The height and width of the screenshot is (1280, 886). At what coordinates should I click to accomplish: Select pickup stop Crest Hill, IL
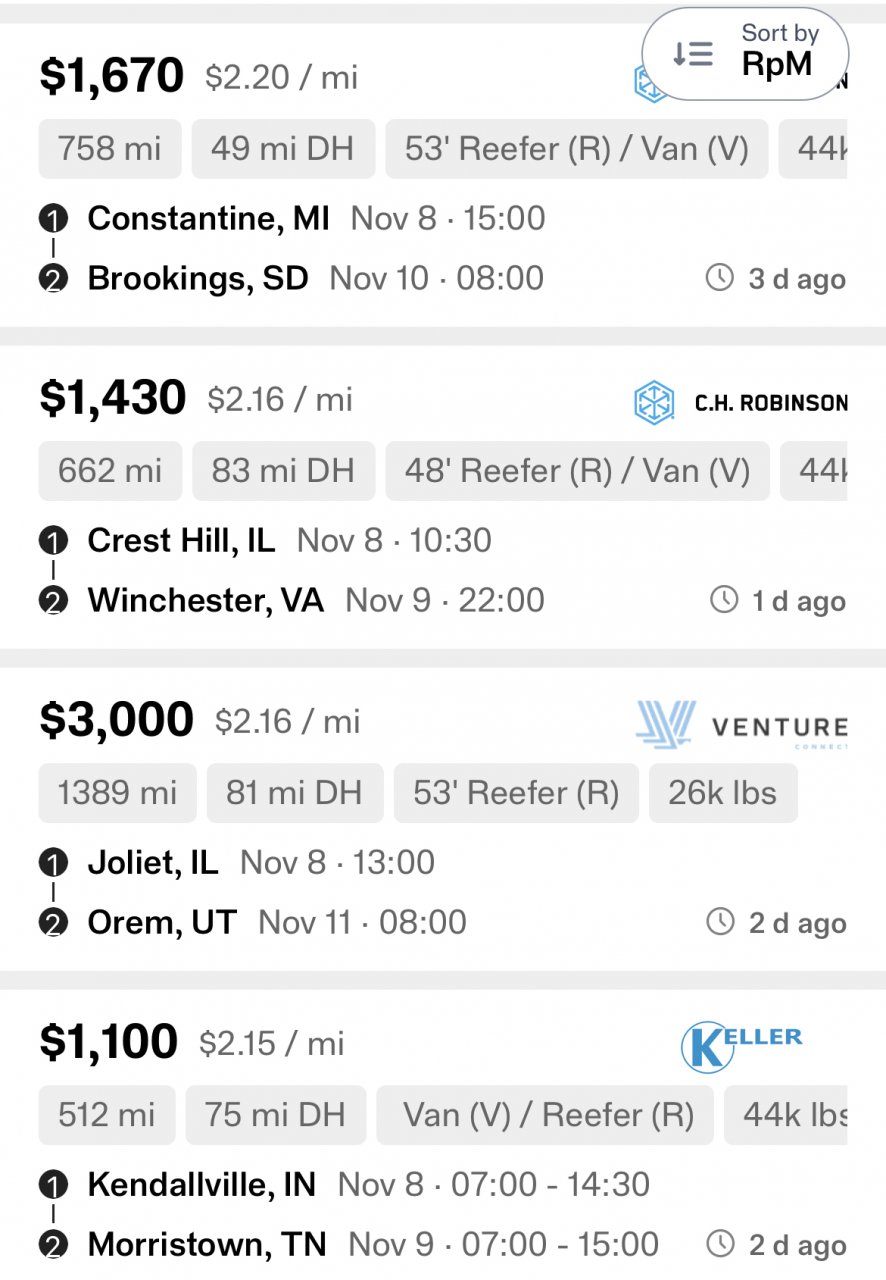[x=181, y=541]
